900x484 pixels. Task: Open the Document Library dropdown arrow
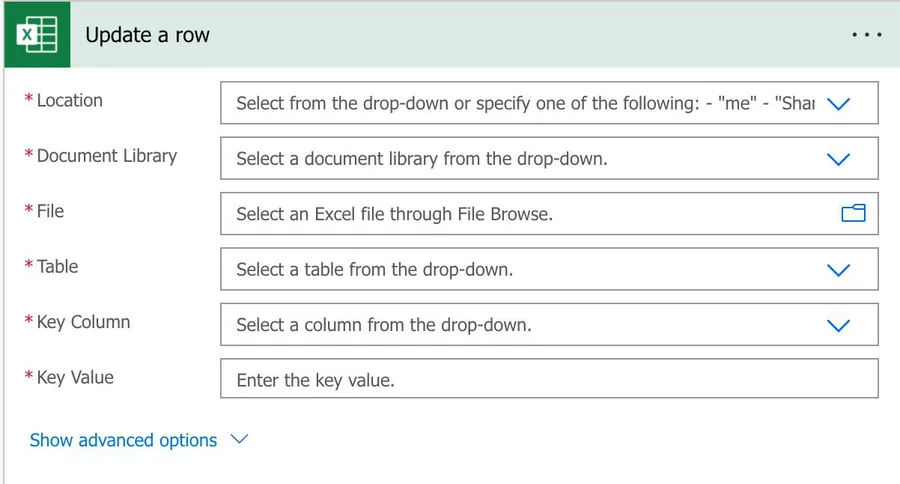tap(838, 159)
